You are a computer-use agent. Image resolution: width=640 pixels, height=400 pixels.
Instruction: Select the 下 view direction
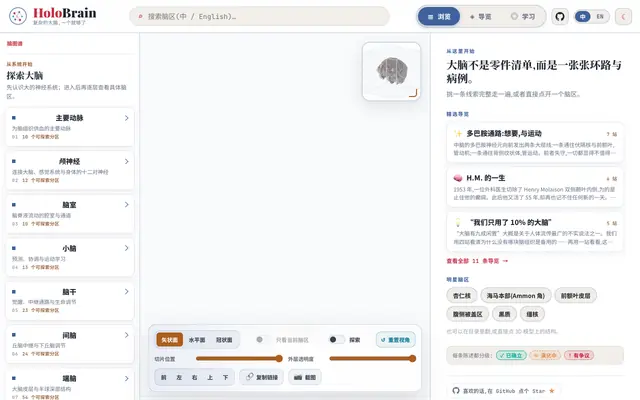[x=225, y=377]
